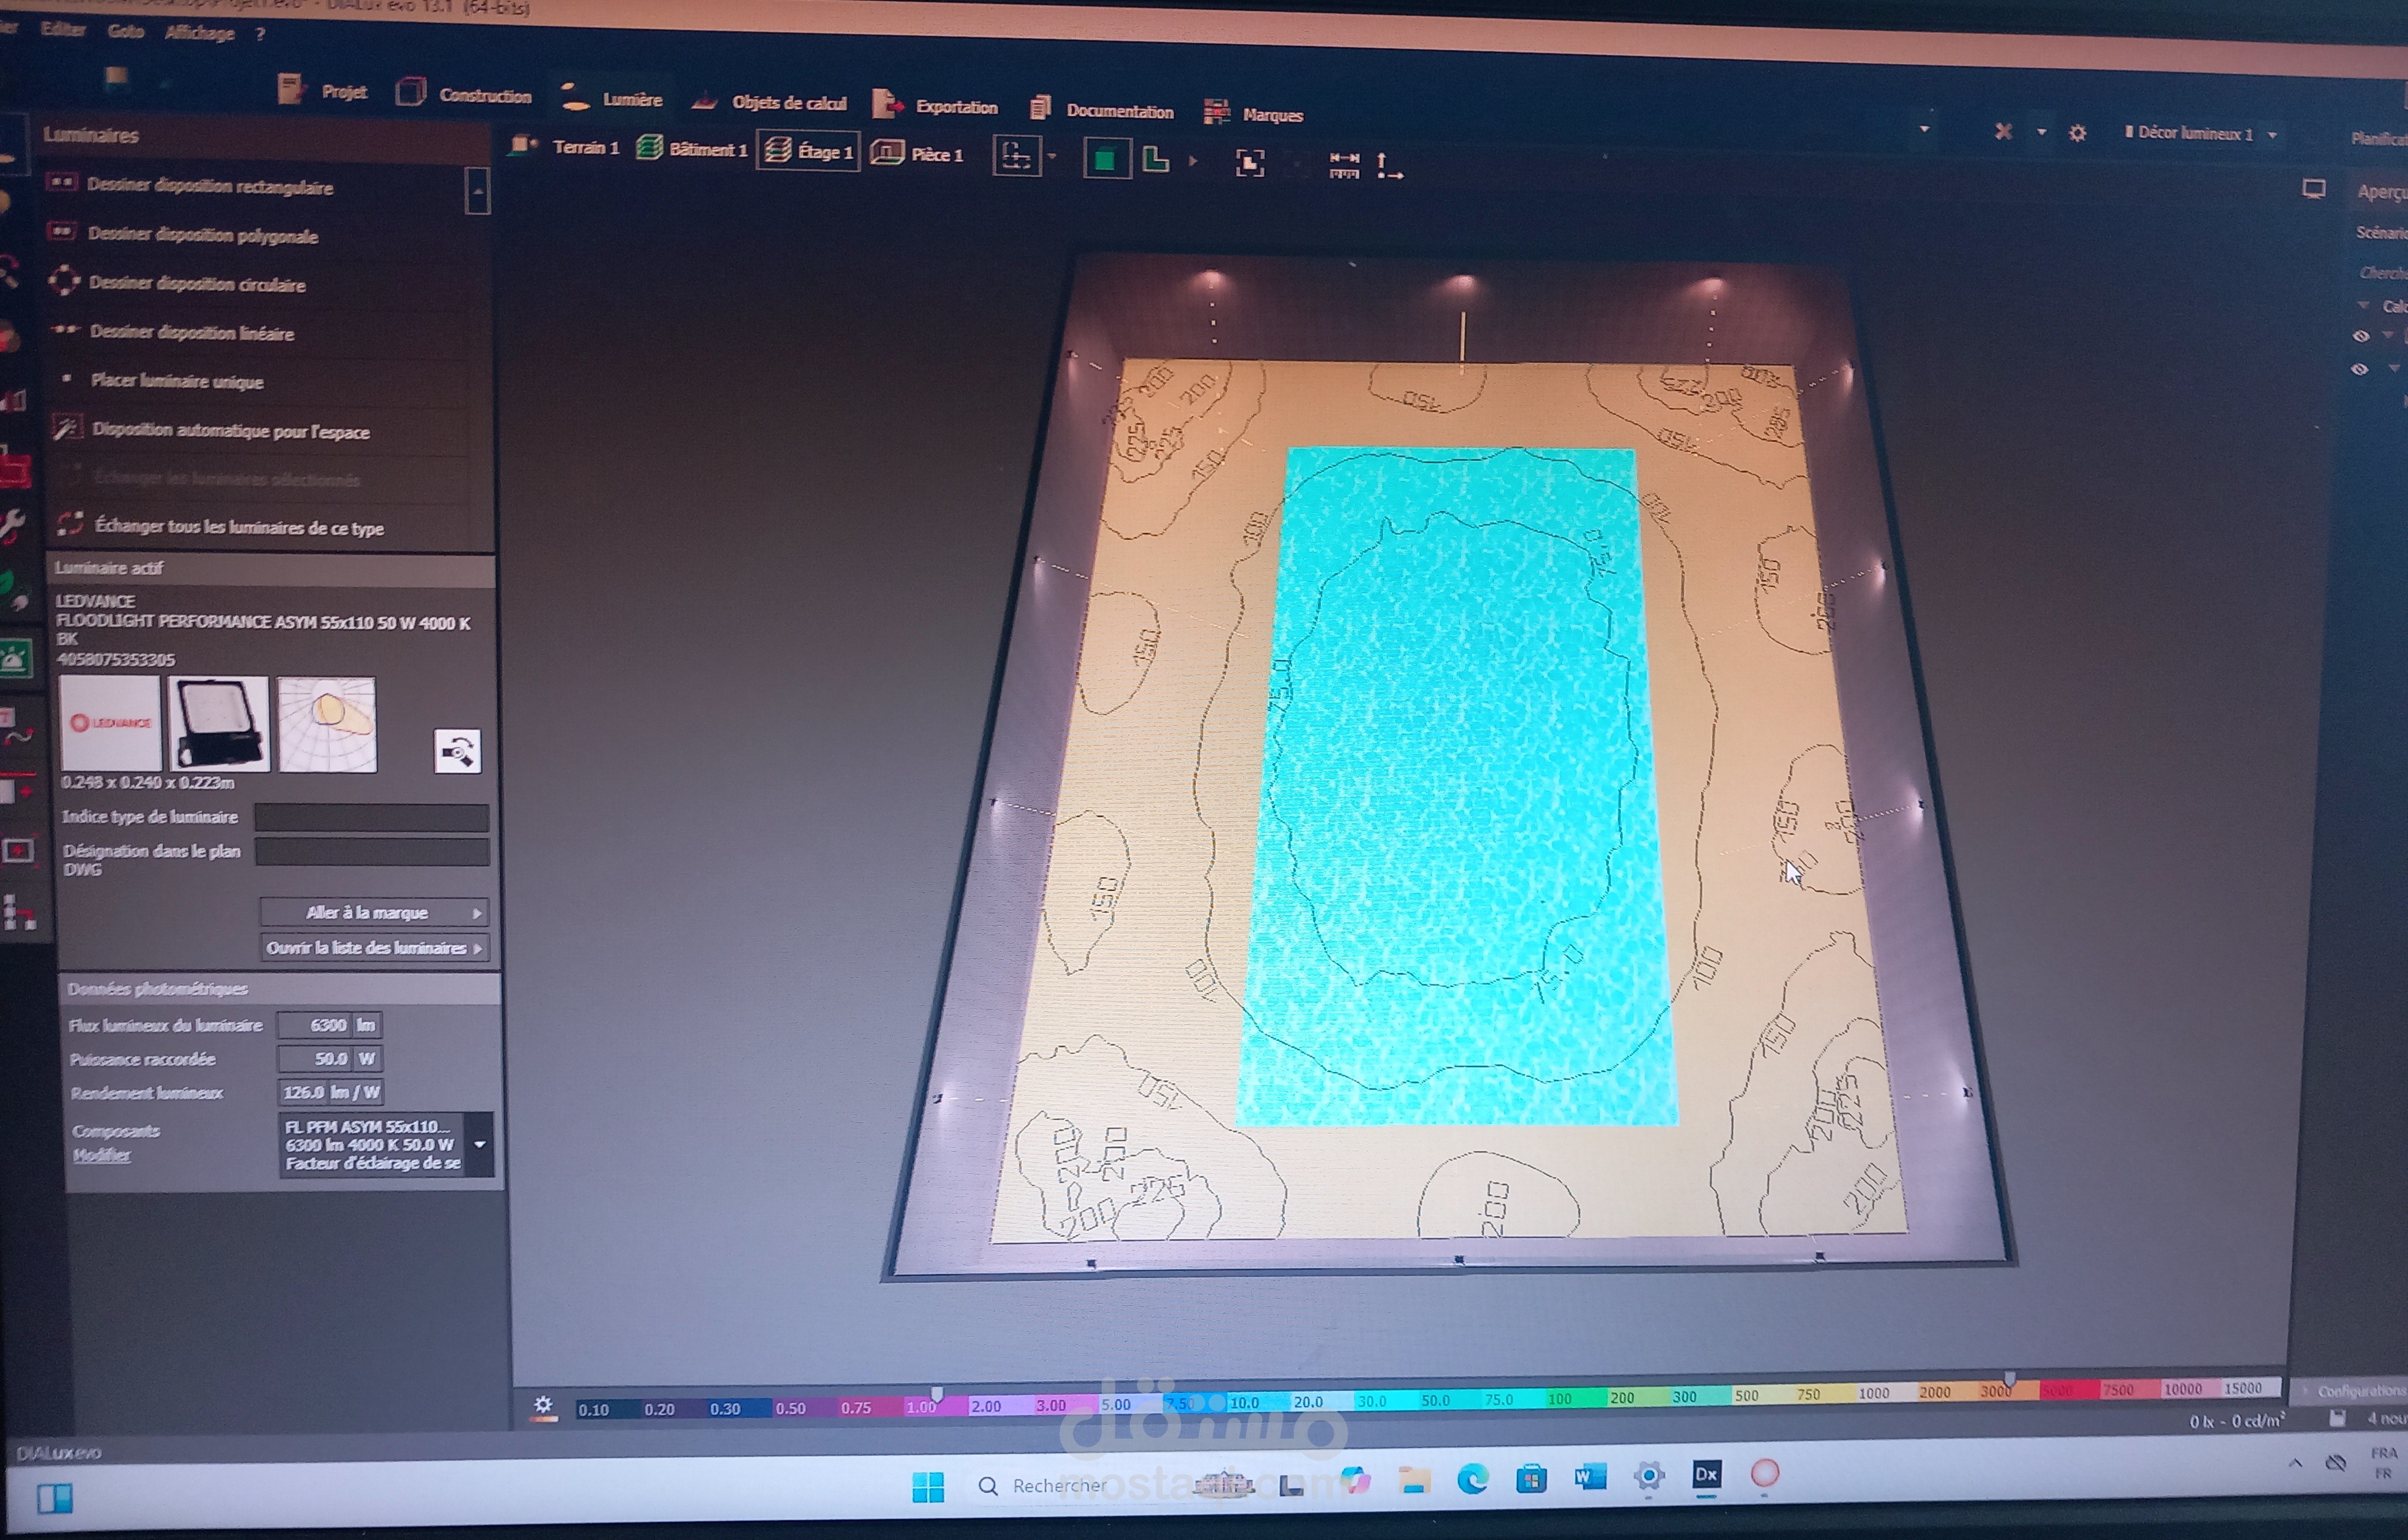The width and height of the screenshot is (2408, 1540).
Task: Switch to the floor plan view icon
Action: click(1156, 159)
